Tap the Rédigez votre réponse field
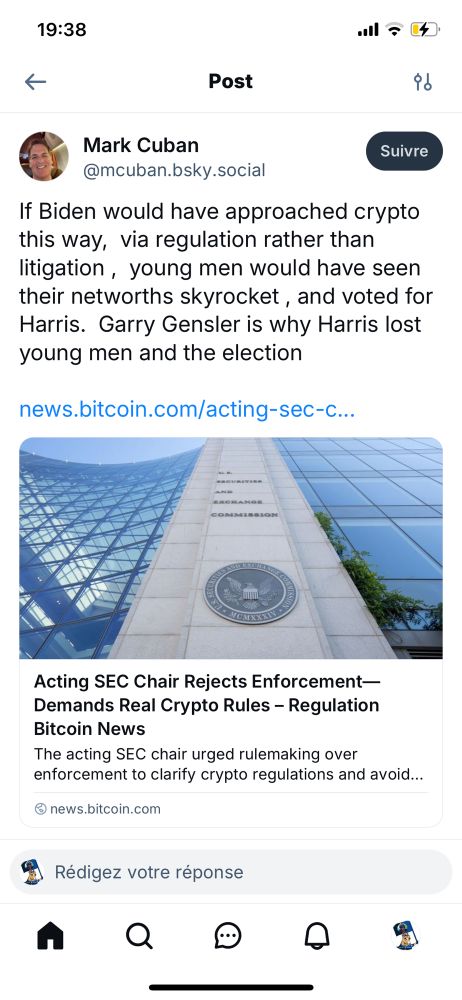The width and height of the screenshot is (462, 1000). click(x=231, y=872)
